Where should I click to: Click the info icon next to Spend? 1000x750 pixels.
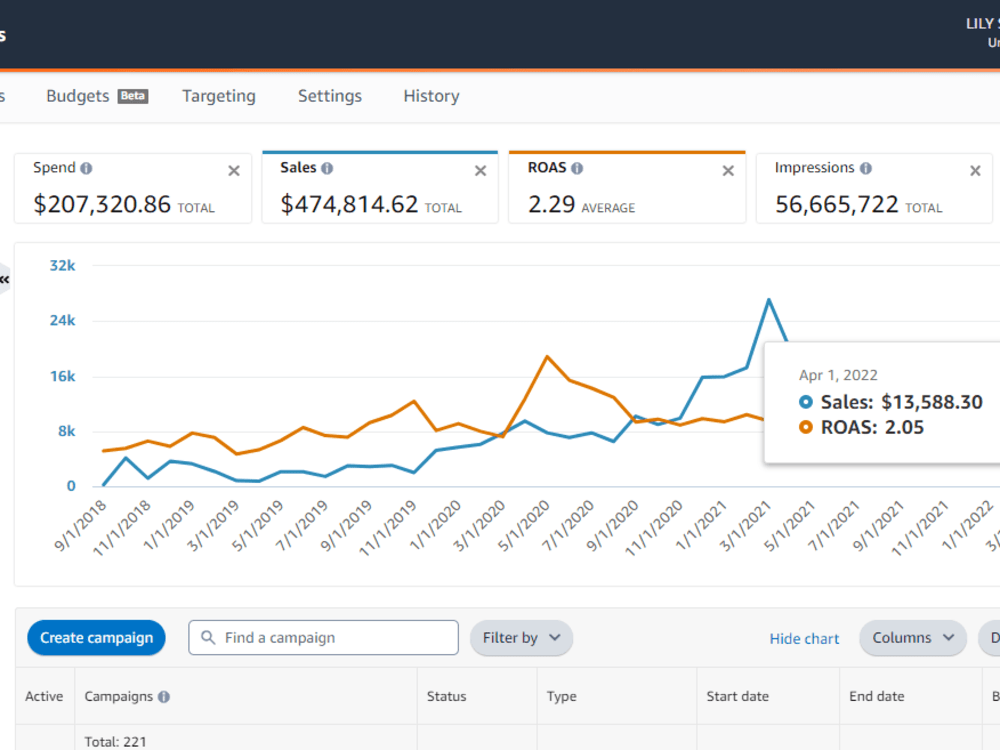click(86, 168)
